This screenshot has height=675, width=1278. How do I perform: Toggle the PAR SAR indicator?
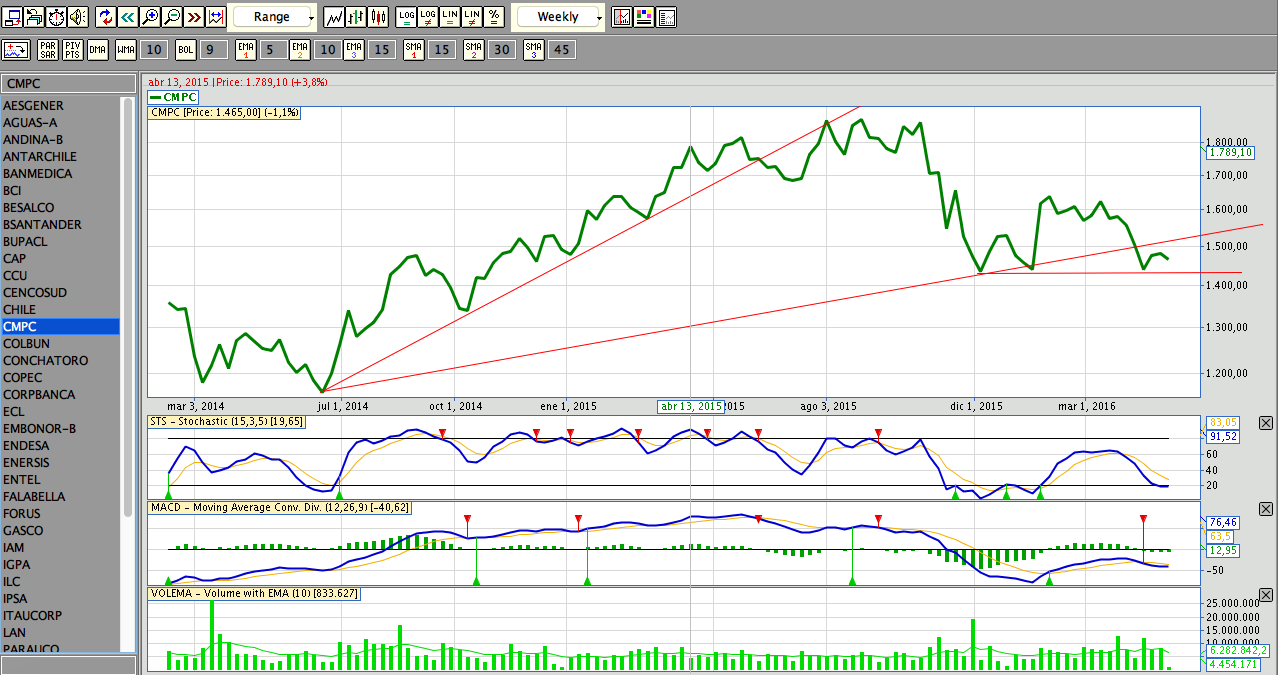point(47,49)
